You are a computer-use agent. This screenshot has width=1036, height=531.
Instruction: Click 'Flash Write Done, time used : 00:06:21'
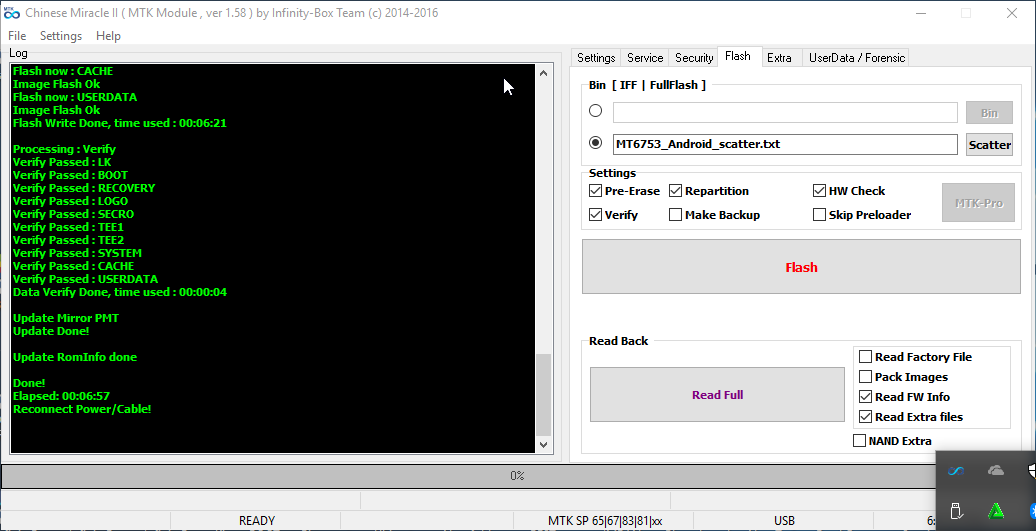pos(120,123)
